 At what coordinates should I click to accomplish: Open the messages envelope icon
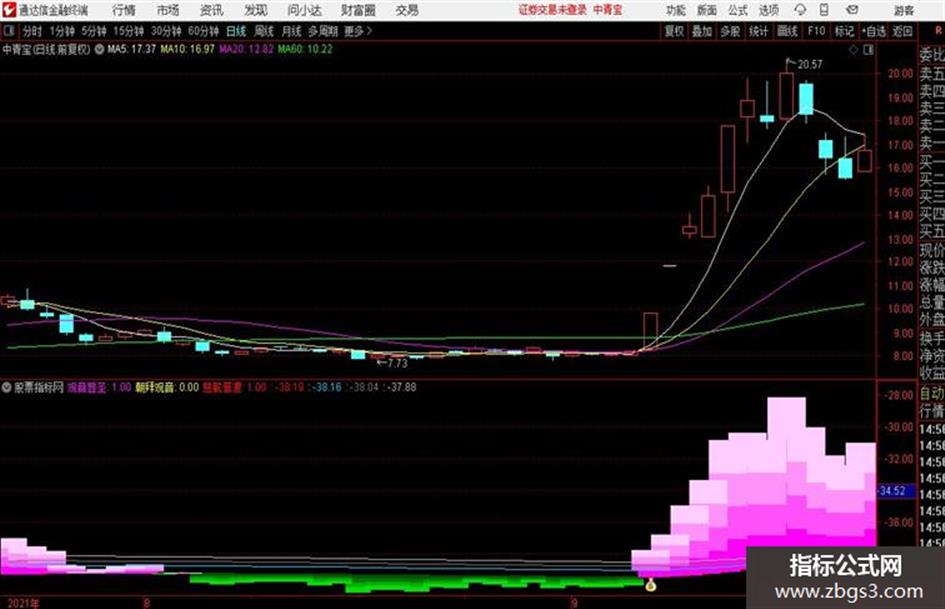click(852, 10)
